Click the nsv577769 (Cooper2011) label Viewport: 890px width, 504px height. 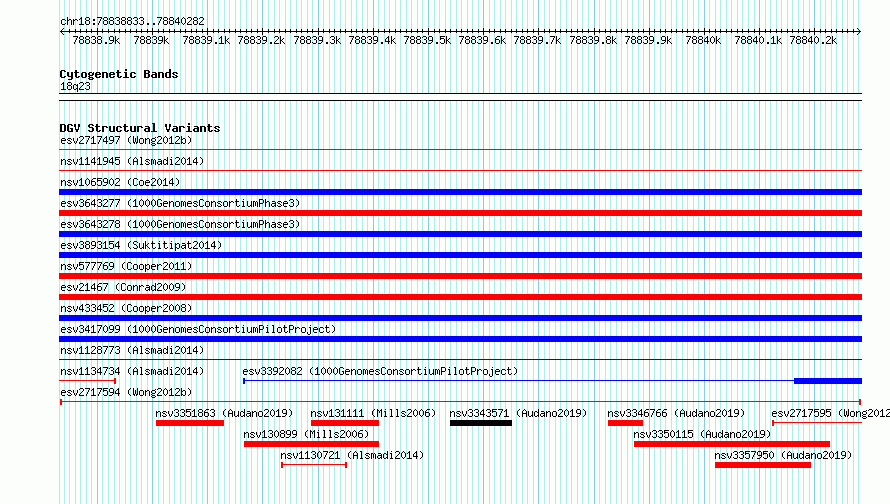(x=126, y=266)
